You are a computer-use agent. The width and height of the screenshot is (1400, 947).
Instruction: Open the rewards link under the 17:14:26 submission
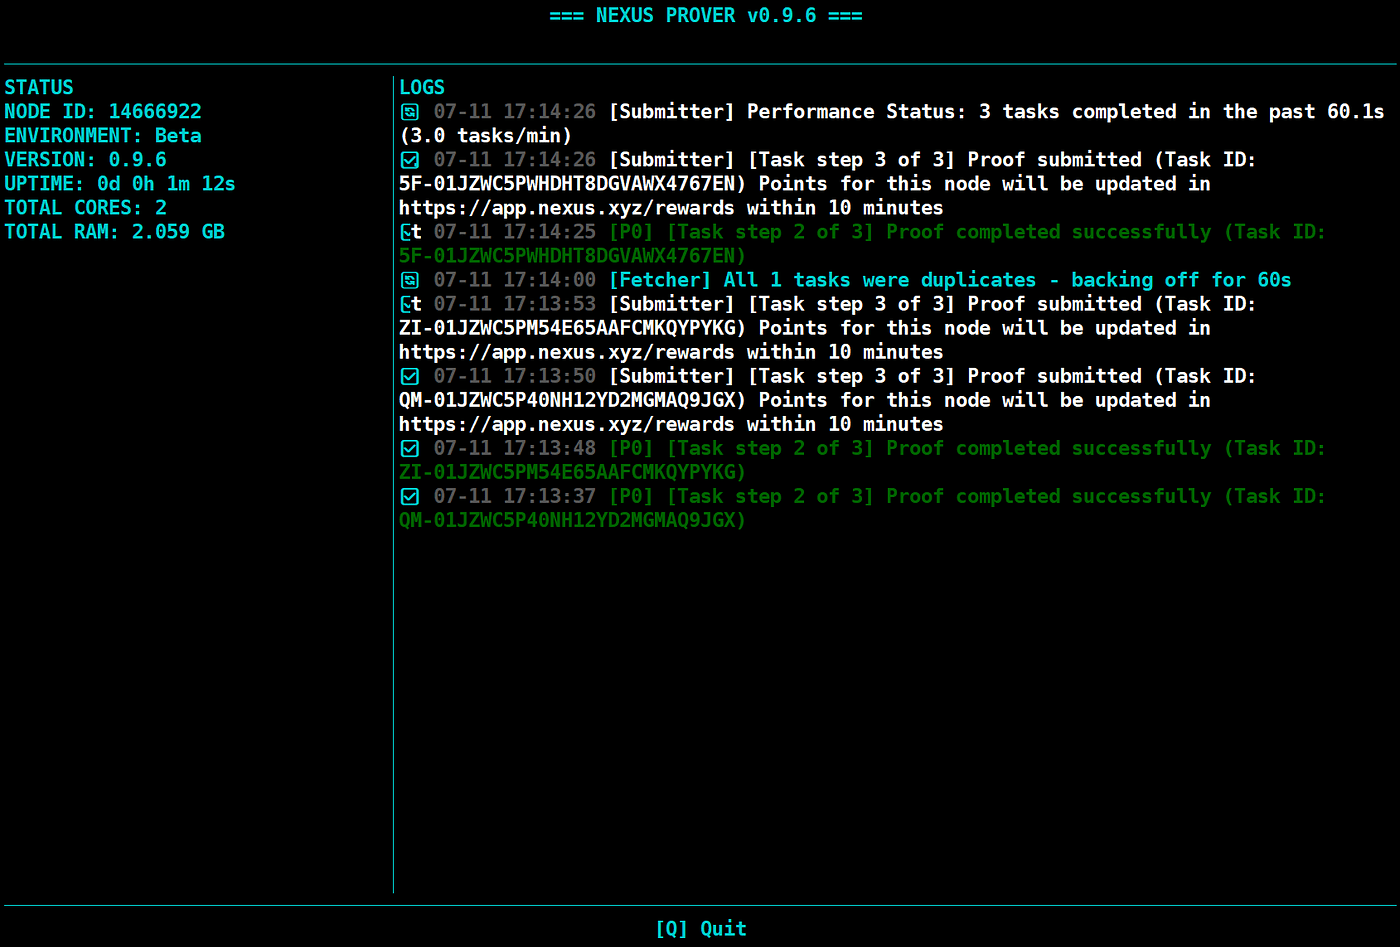(566, 208)
